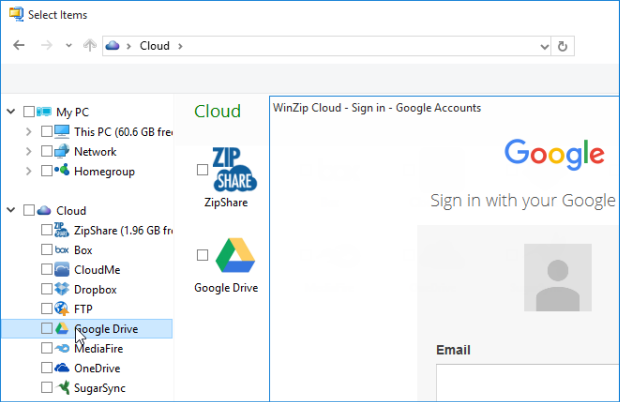Check the This PC checkbox
Screen dimensions: 620x402
pyautogui.click(x=47, y=131)
